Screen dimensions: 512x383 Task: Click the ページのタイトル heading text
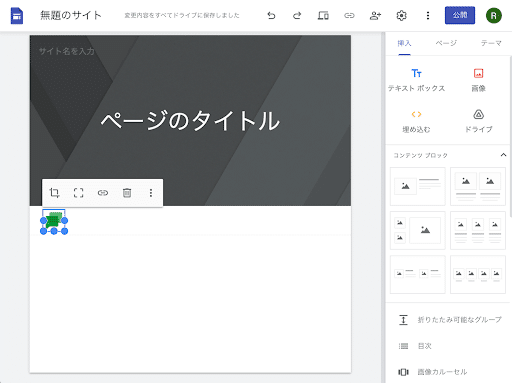coord(190,121)
